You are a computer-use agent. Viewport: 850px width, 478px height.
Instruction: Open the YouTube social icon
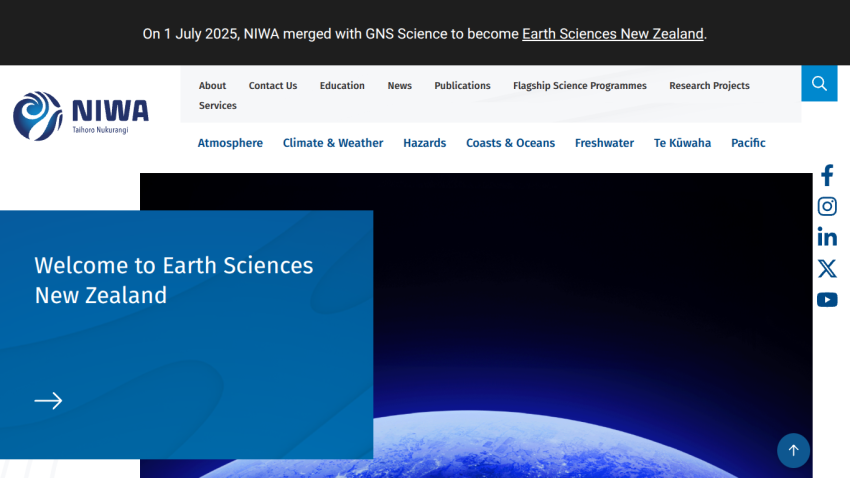827,300
